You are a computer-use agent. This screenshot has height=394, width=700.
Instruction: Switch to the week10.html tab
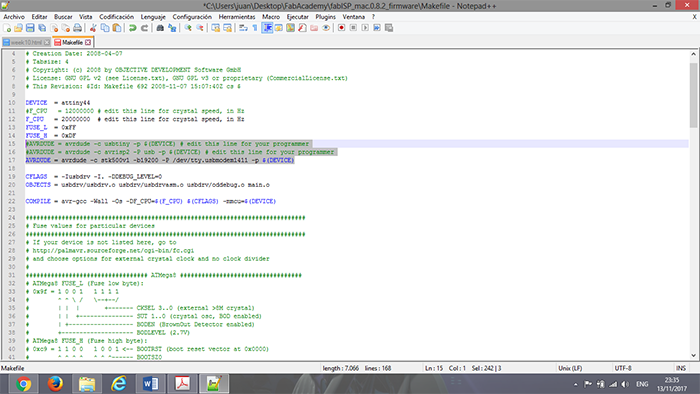(x=25, y=42)
